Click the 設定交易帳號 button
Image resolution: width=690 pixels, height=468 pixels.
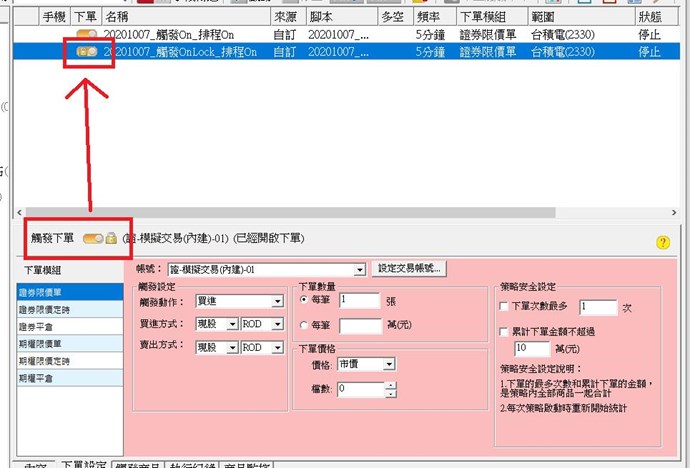[x=409, y=269]
